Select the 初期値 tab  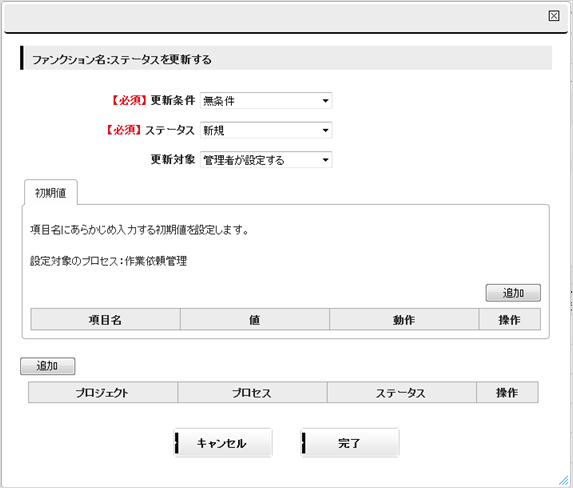[x=50, y=193]
